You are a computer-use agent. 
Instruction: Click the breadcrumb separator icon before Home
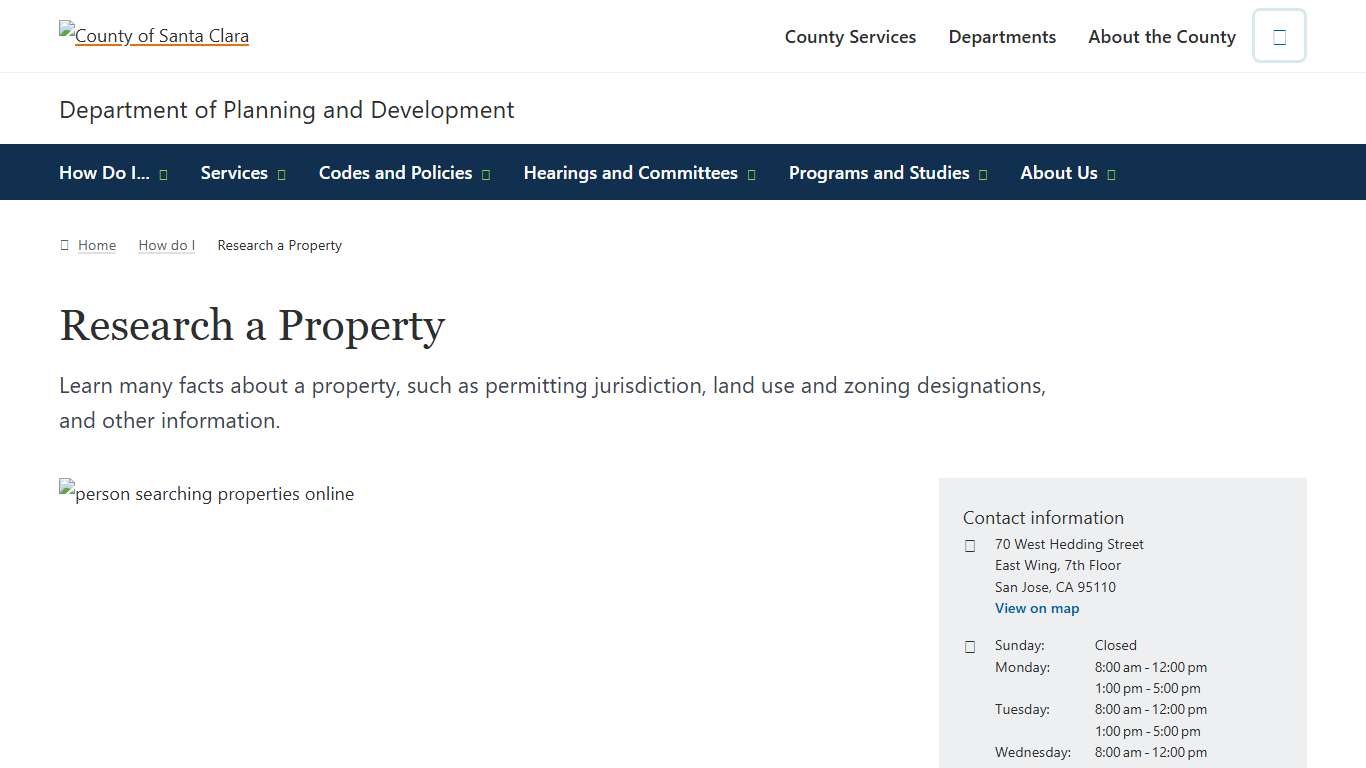coord(64,244)
